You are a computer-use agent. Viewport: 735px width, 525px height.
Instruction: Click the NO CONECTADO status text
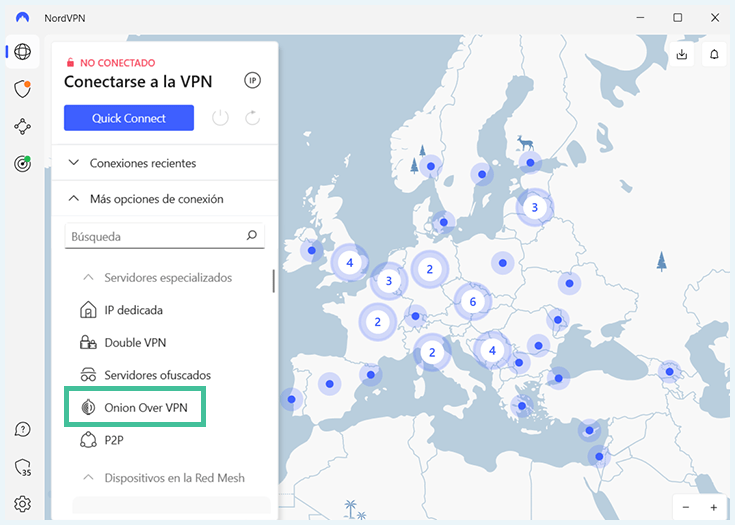pos(118,63)
